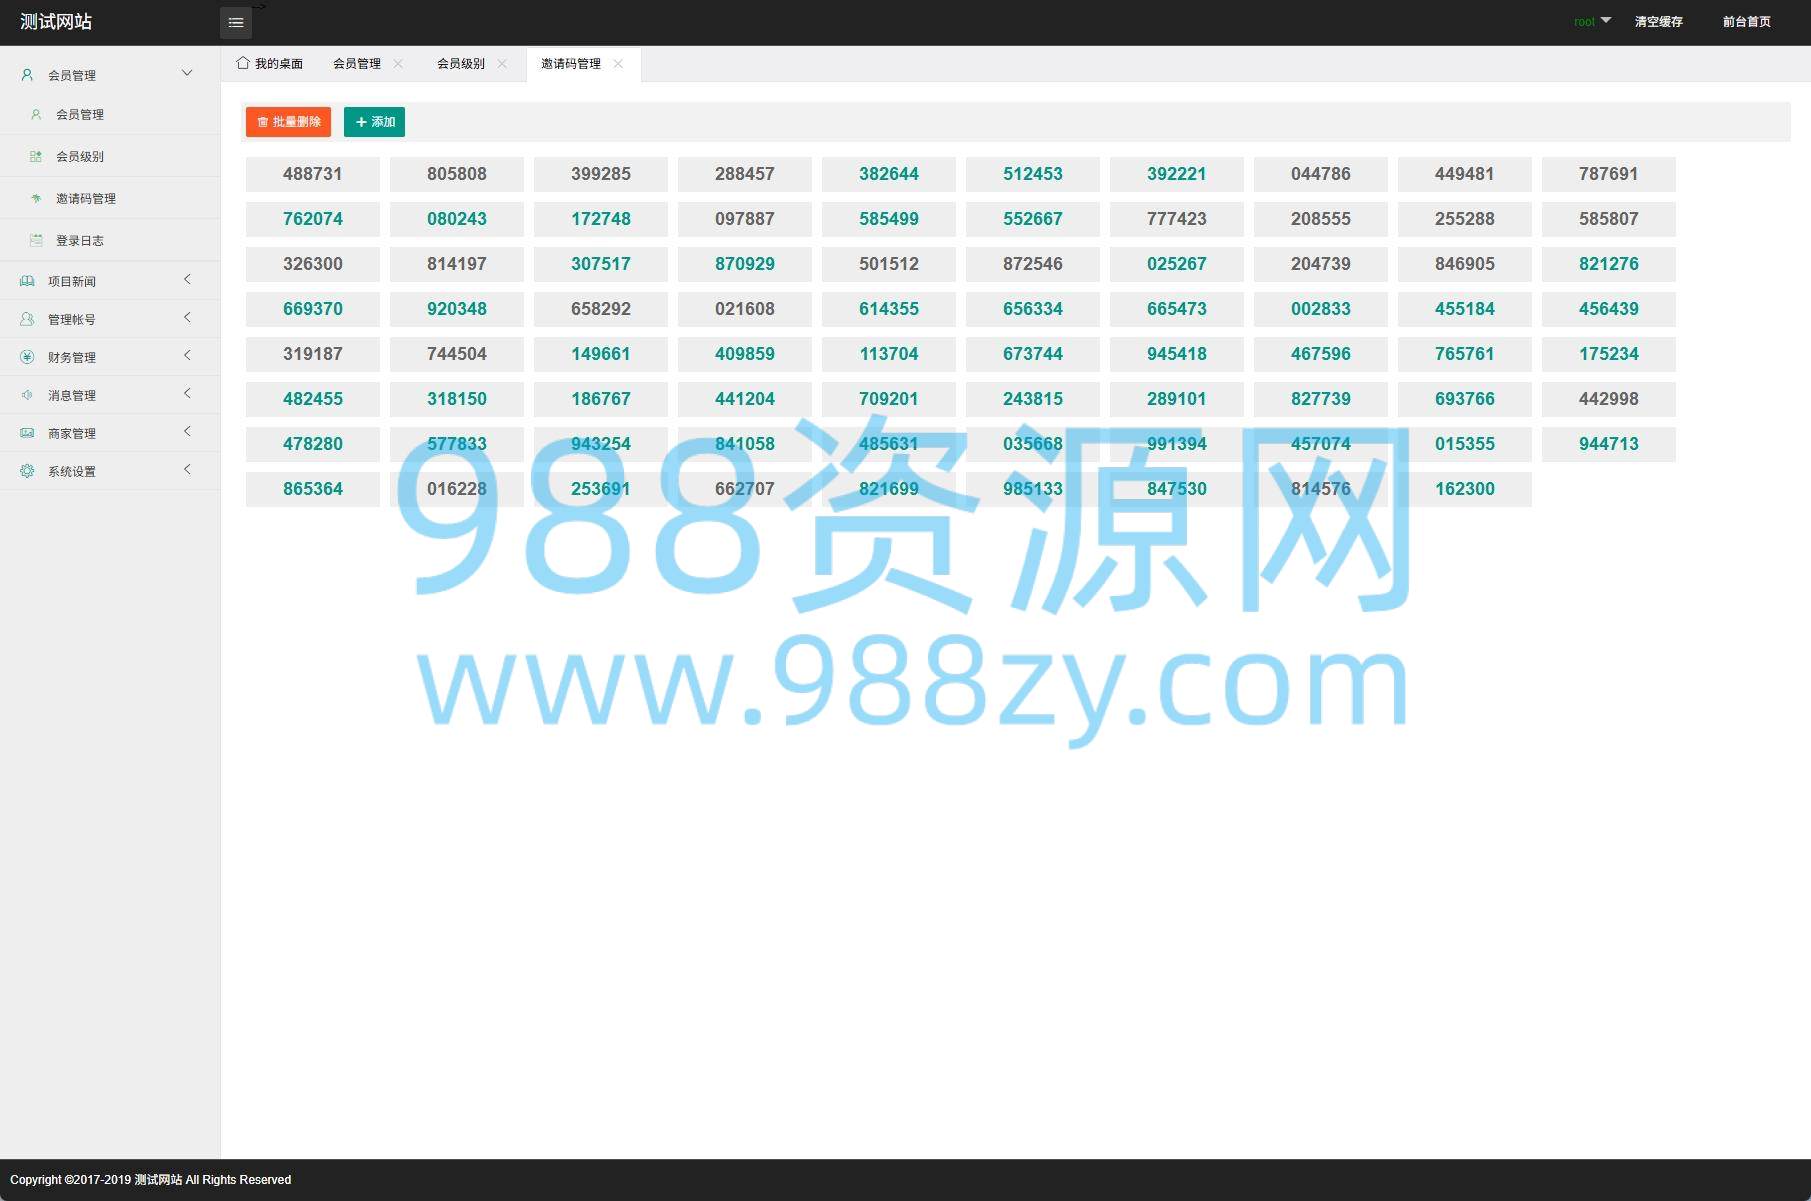Screen dimensions: 1811x1201
Task: Expand the 管理帐号 sidebar menu
Action: [x=186, y=318]
